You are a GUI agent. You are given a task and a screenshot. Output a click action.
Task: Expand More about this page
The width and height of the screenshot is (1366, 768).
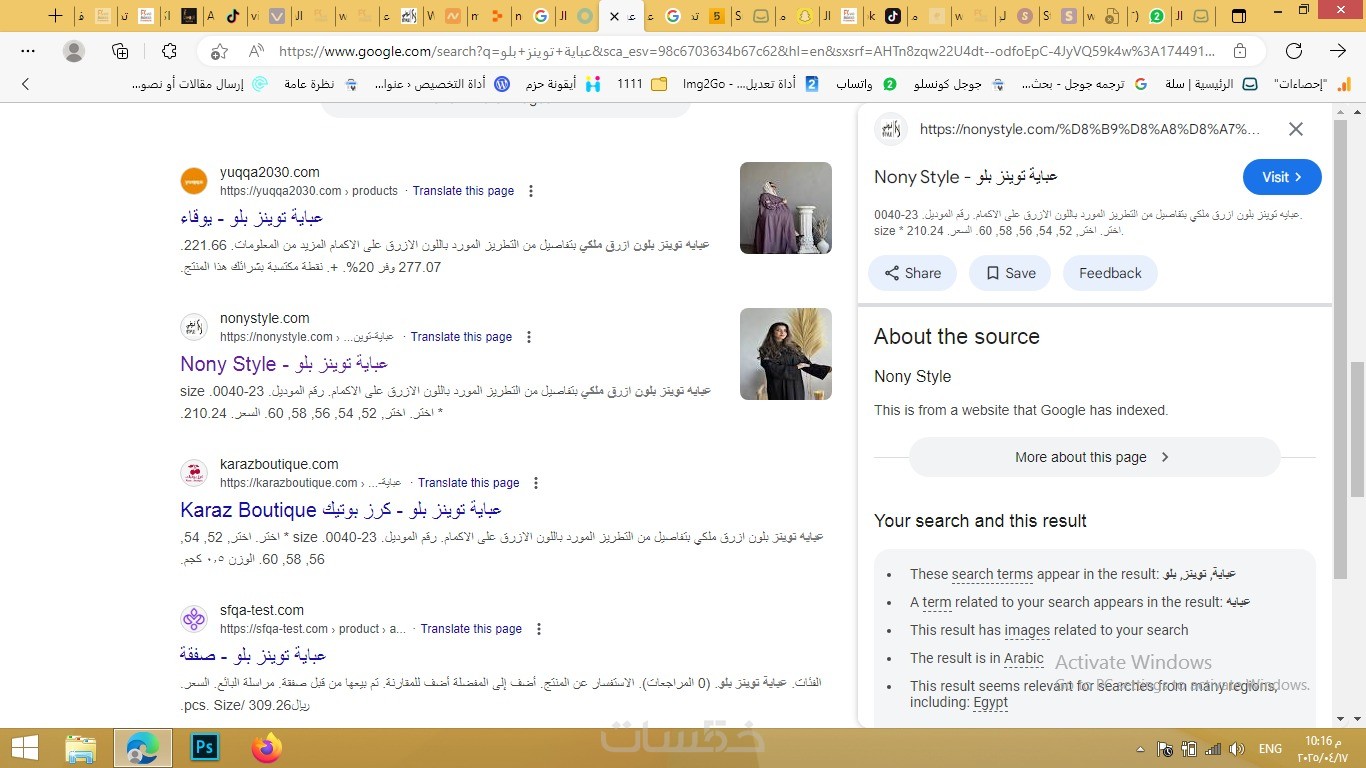[1094, 457]
